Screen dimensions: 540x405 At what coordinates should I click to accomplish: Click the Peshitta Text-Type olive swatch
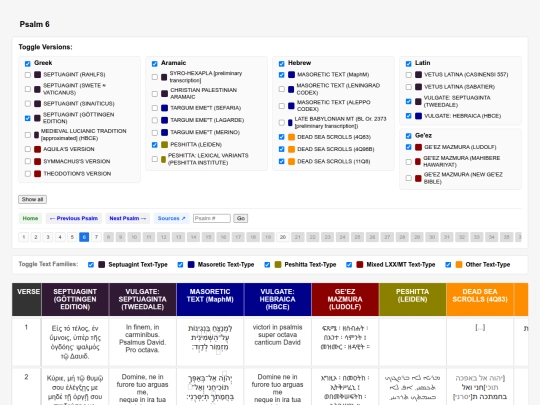[278, 264]
